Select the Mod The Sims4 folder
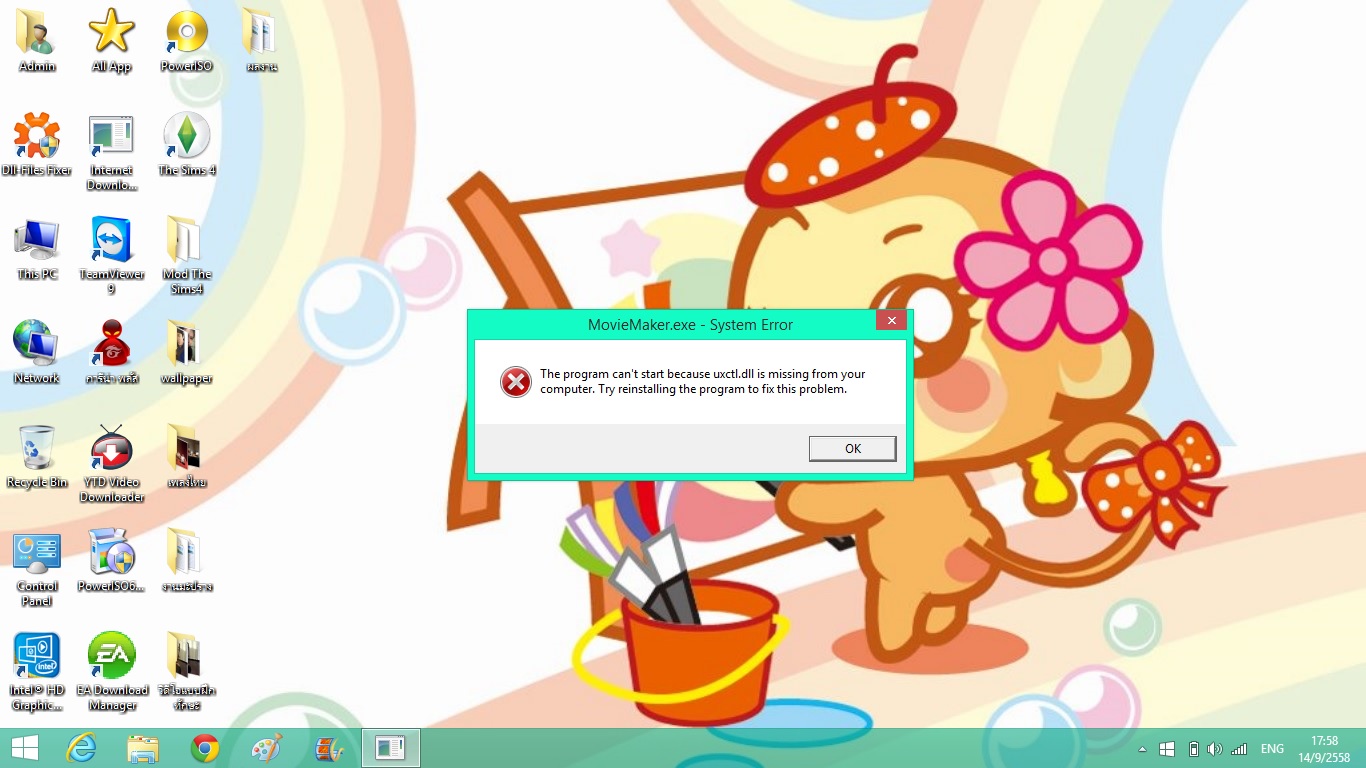The width and height of the screenshot is (1366, 768). point(186,257)
